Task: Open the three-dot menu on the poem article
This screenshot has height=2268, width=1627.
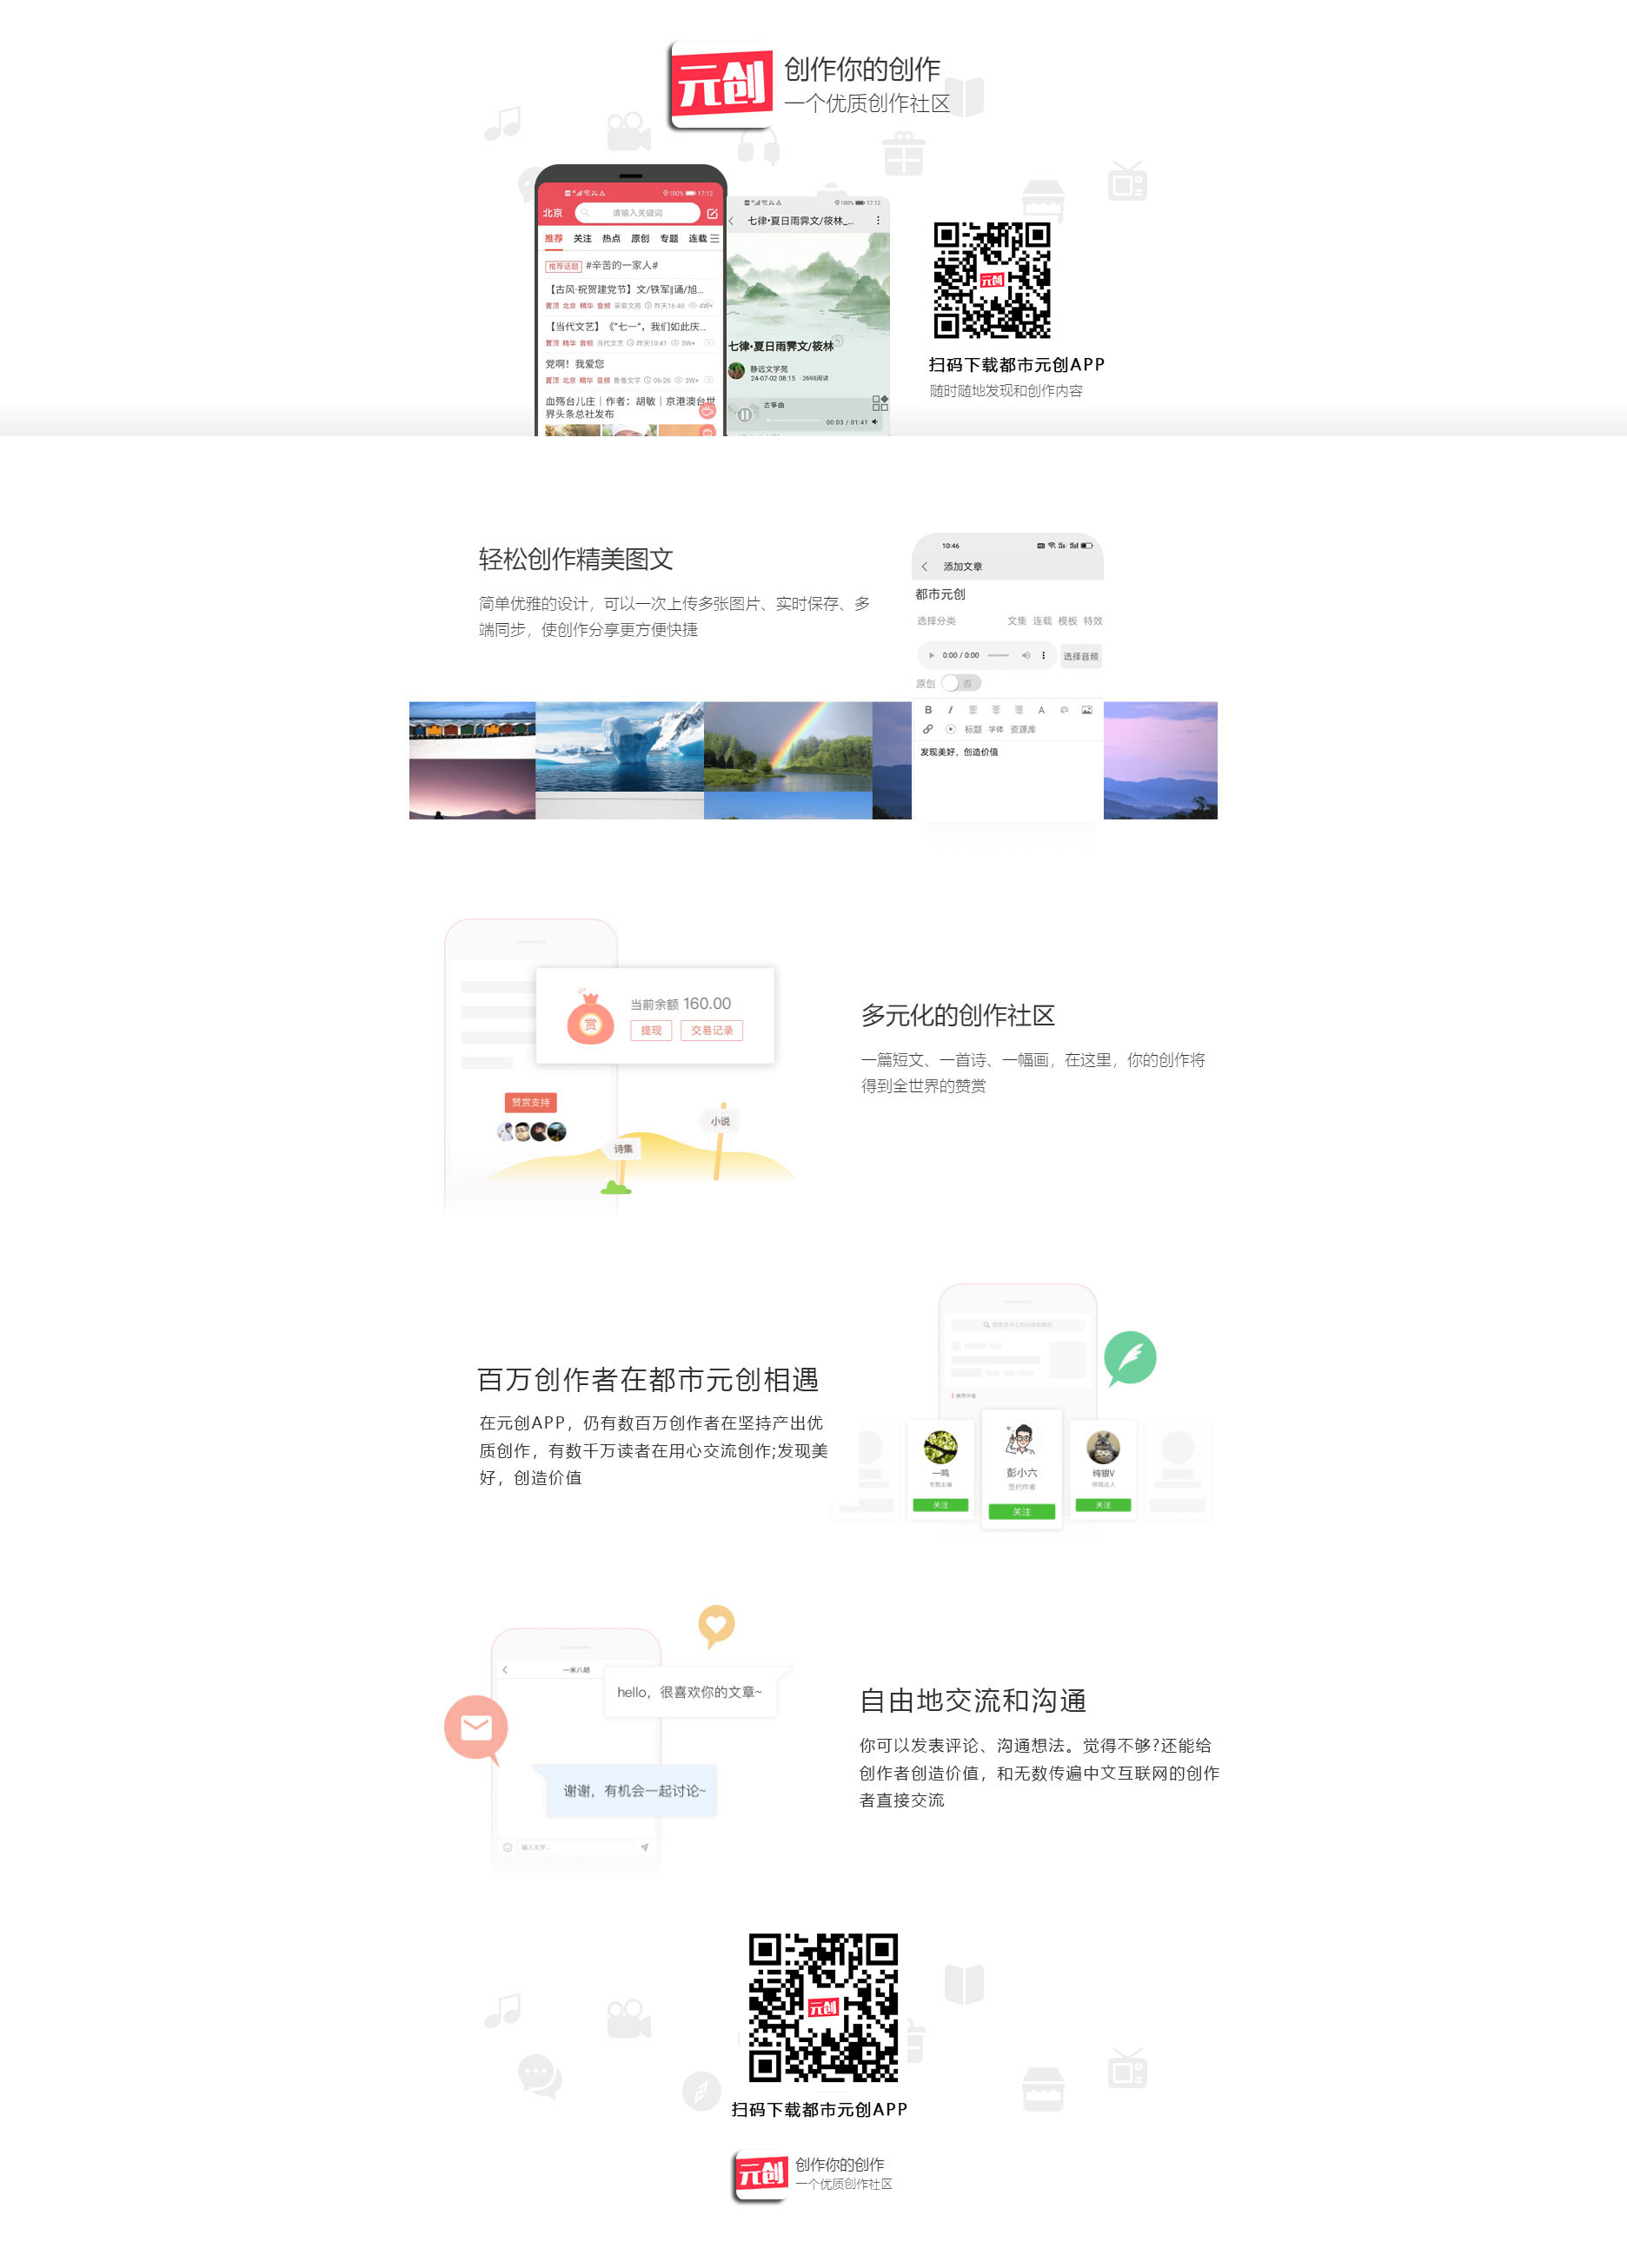Action: pos(878,221)
